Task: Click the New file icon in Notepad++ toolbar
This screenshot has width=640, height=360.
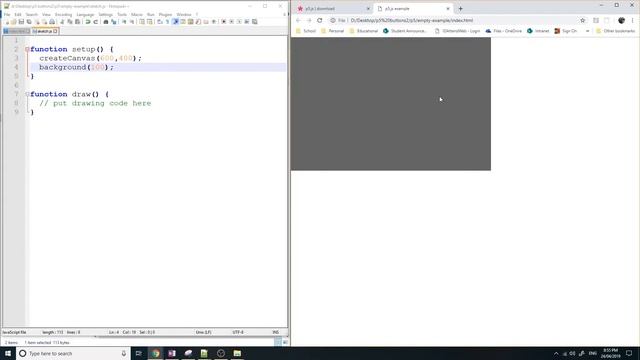Action: [7, 22]
